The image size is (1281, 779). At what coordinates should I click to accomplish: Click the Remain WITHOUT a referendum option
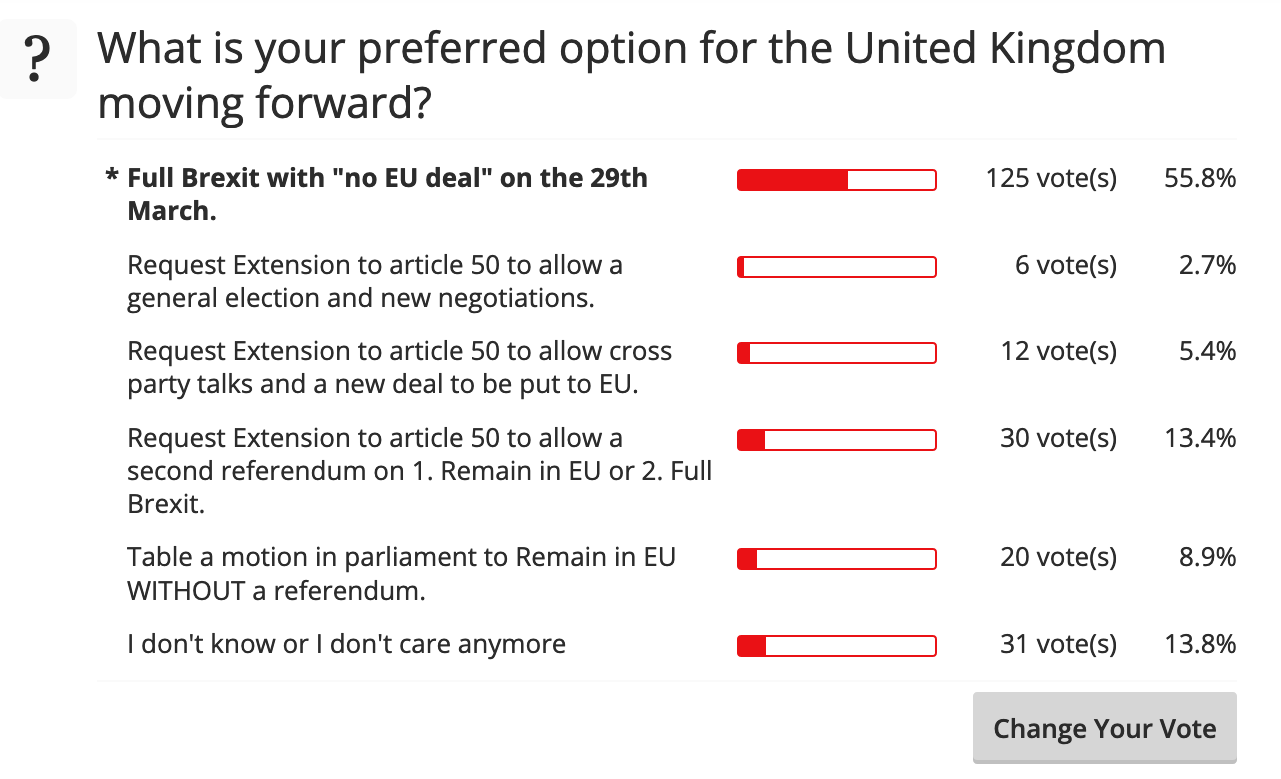pos(401,573)
